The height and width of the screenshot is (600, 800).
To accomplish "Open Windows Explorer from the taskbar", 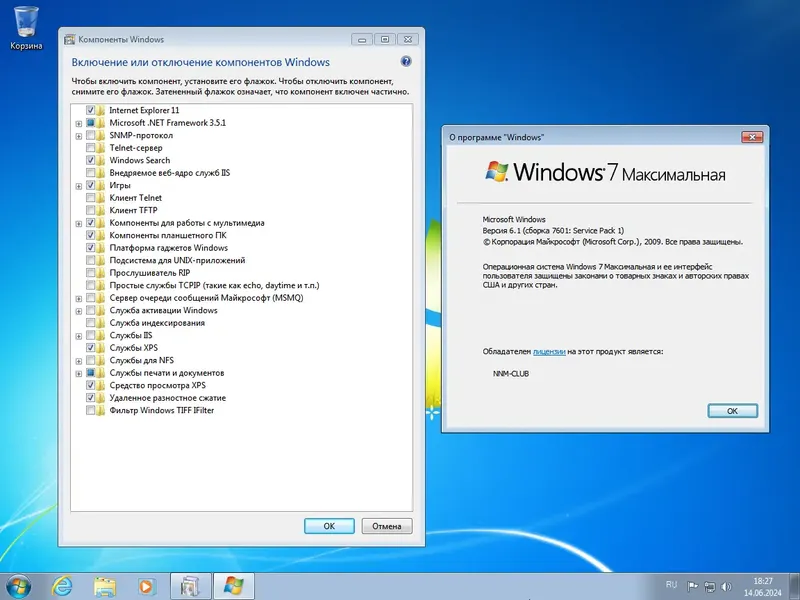I will tap(105, 585).
